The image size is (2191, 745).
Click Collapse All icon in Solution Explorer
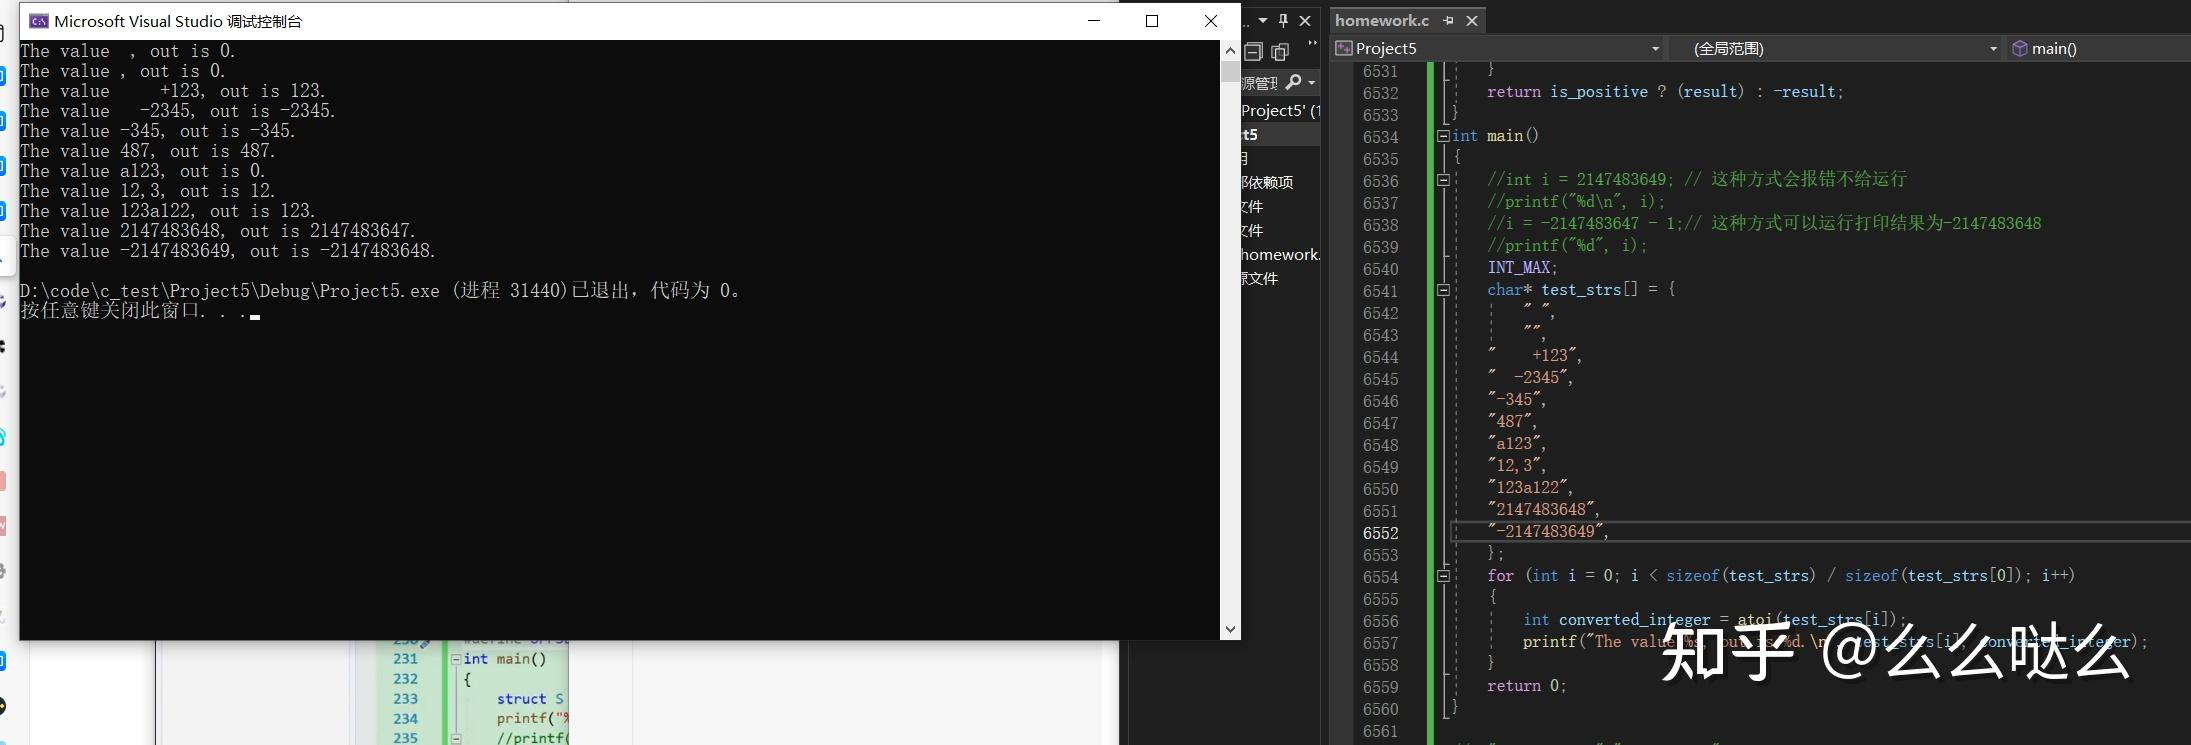pyautogui.click(x=1254, y=52)
